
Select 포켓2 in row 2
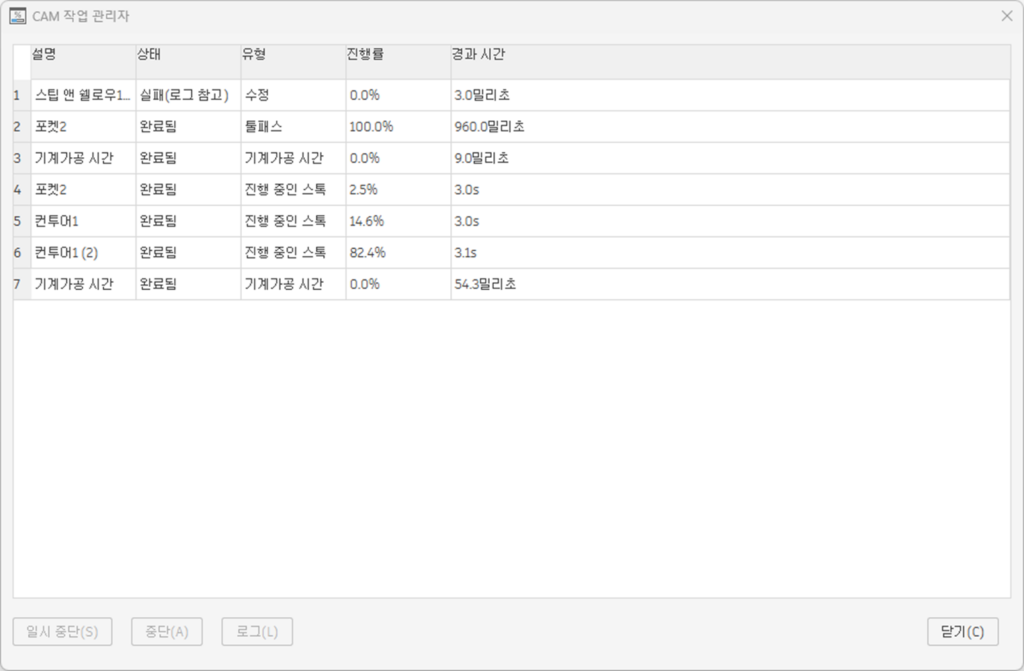(83, 127)
